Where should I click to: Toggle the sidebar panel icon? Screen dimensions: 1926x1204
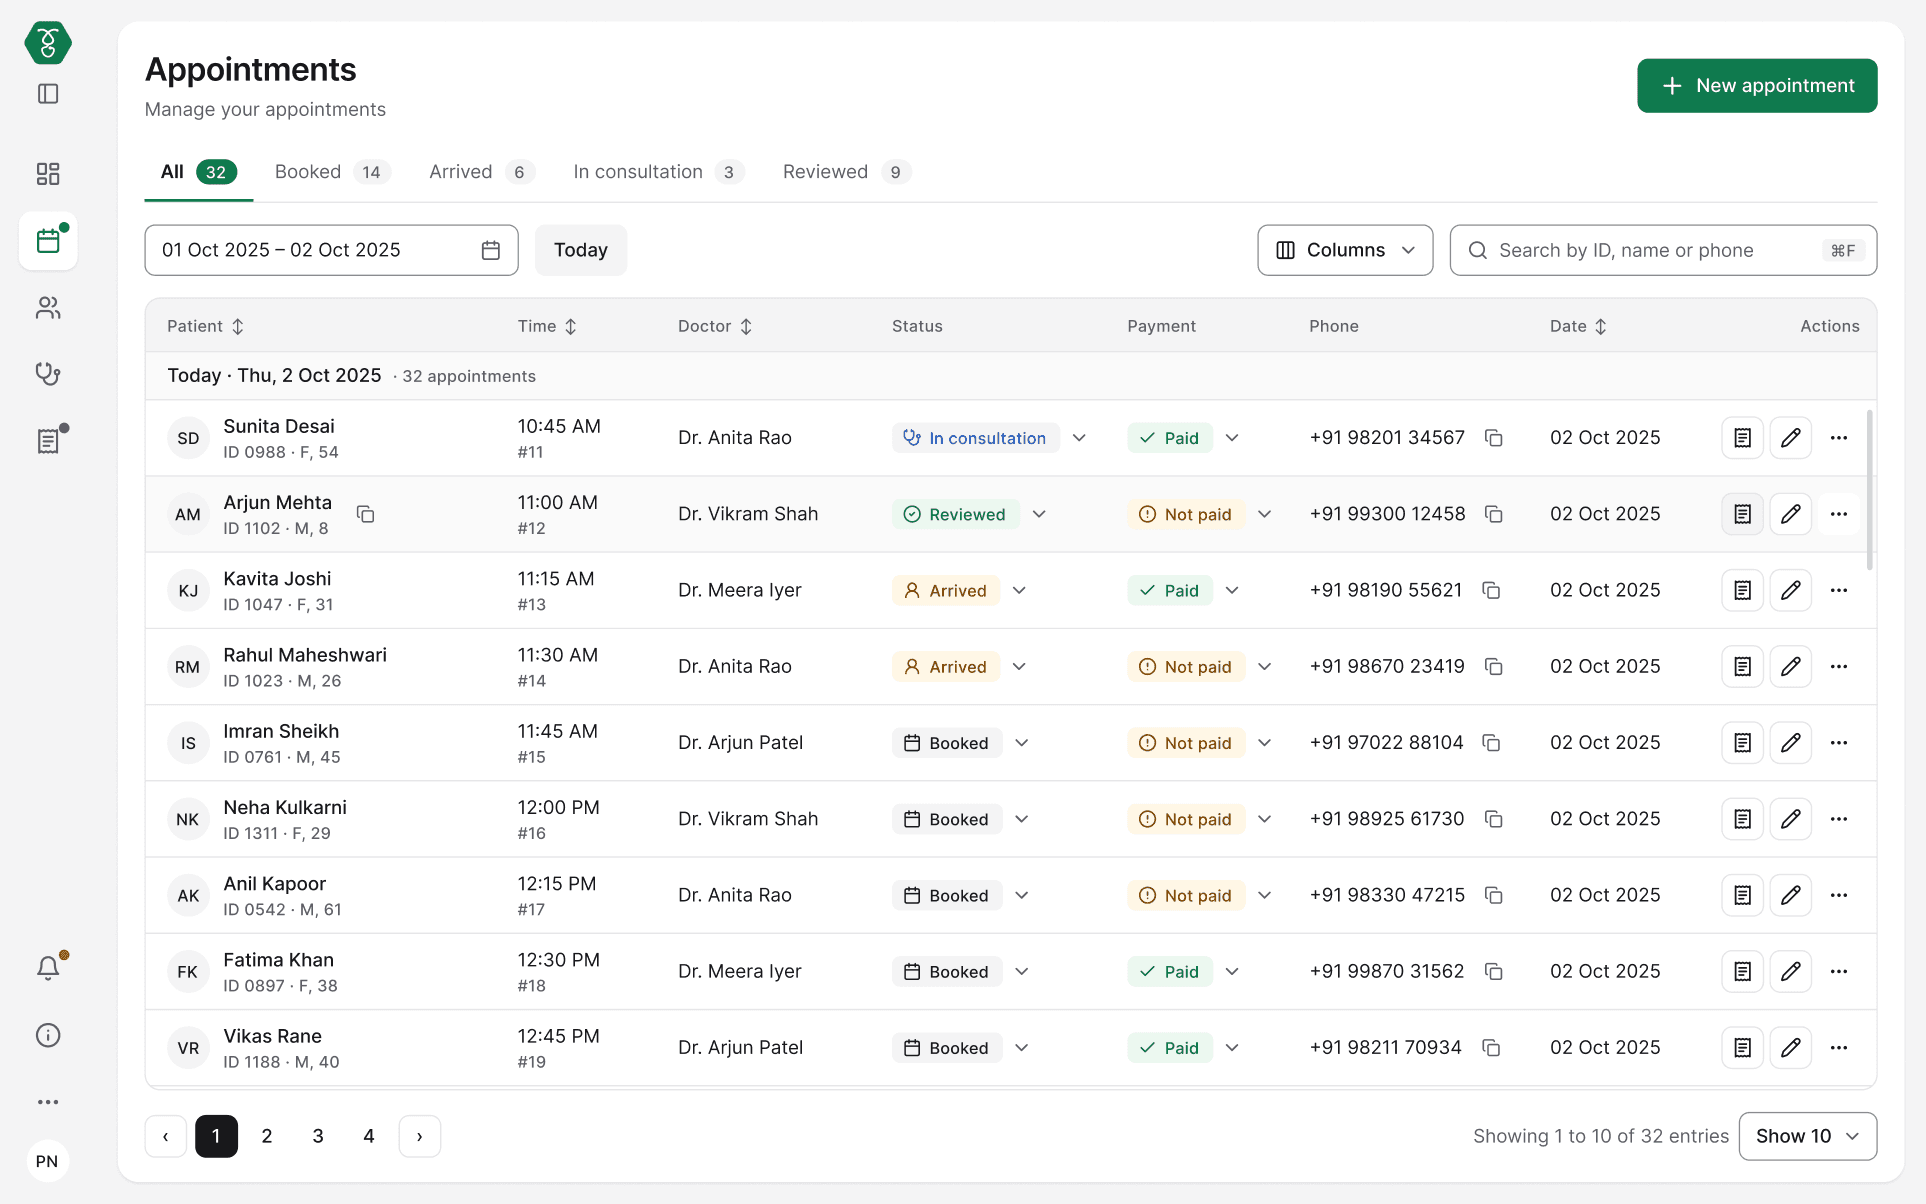coord(48,94)
